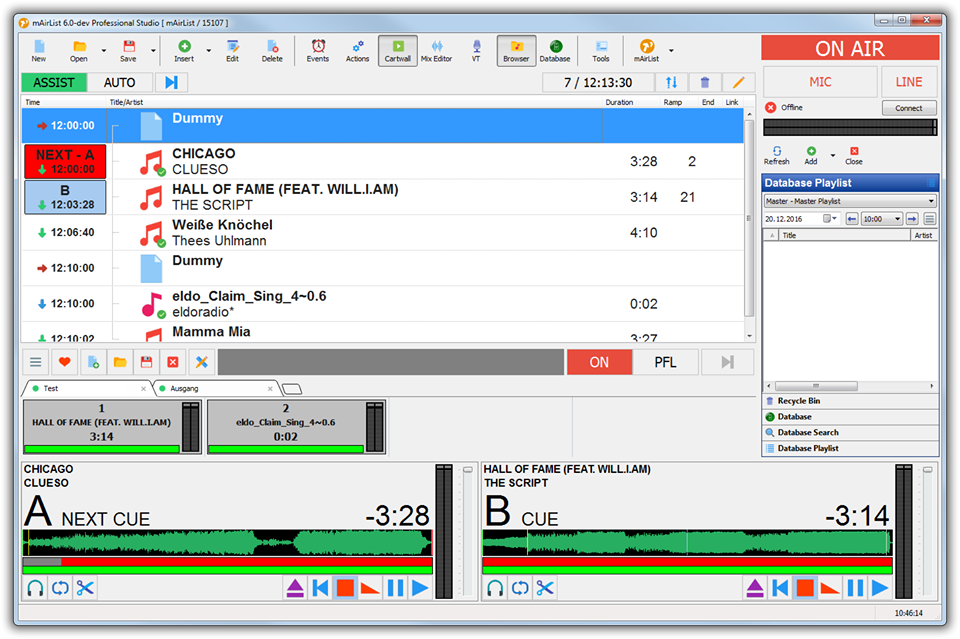Open the Cartwall panel from the toolbar
Image resolution: width=960 pixels, height=639 pixels.
pos(398,51)
